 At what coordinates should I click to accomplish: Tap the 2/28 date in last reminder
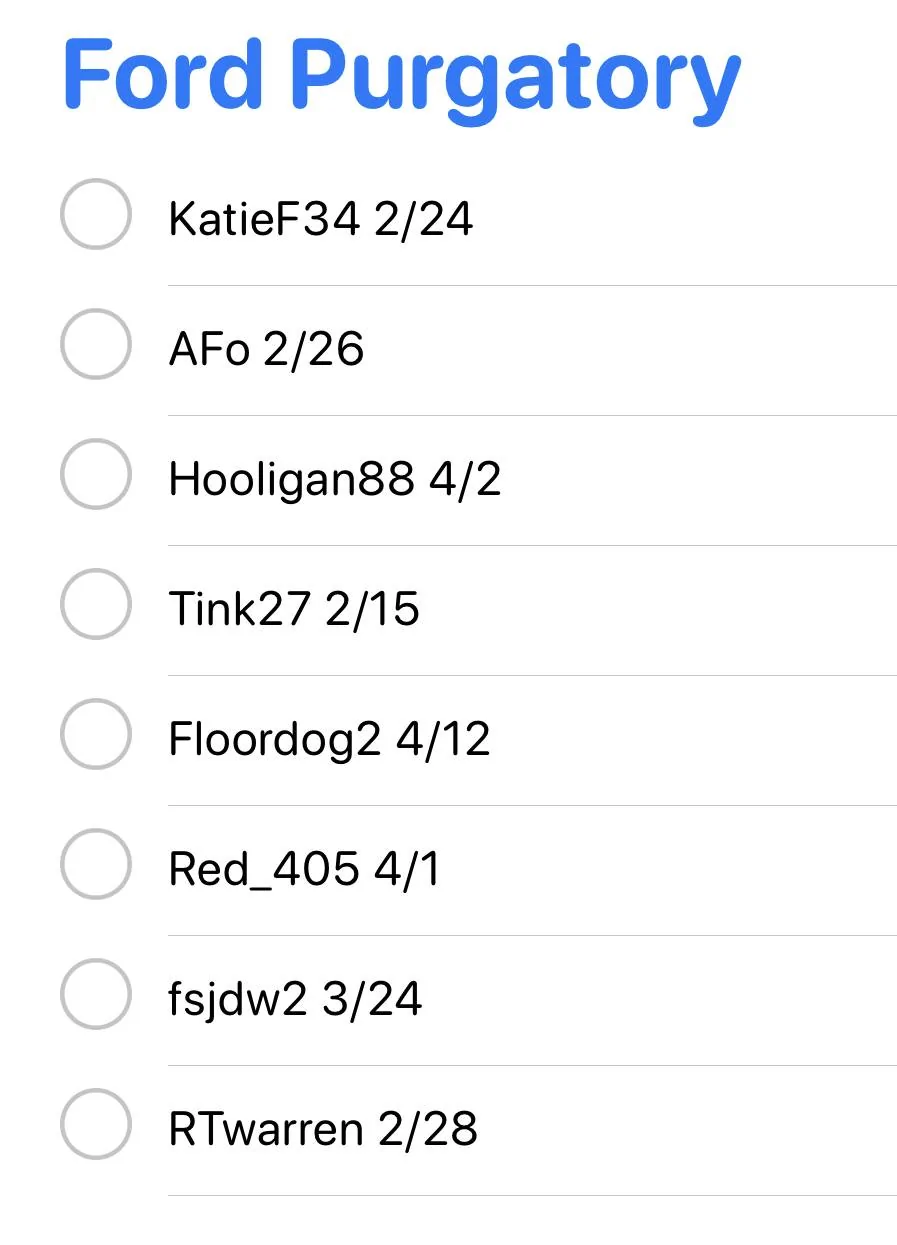428,1129
